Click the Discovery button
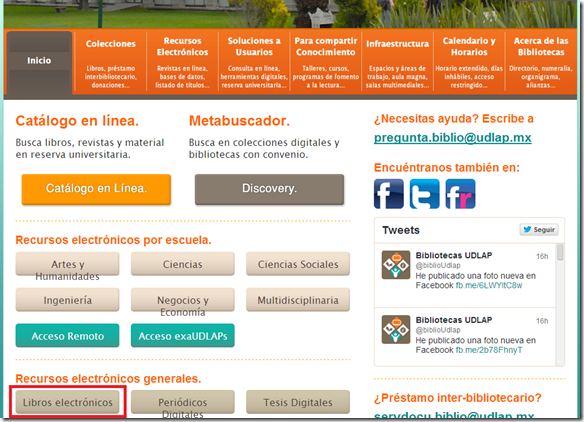Viewport: 584px width, 422px height. tap(269, 189)
